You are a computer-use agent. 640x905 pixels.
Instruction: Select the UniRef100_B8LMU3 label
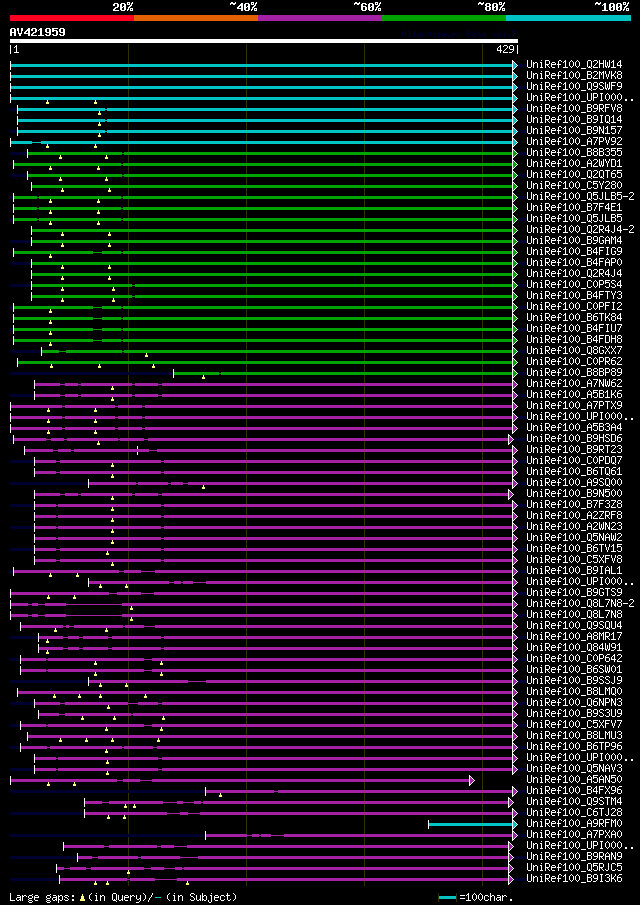click(574, 735)
